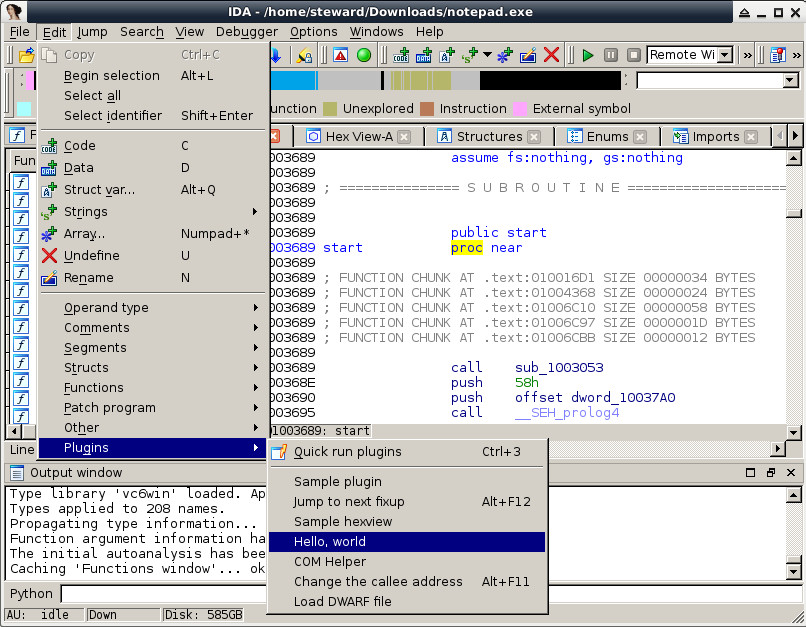Click the red warning triangle toolbar icon

tap(340, 55)
